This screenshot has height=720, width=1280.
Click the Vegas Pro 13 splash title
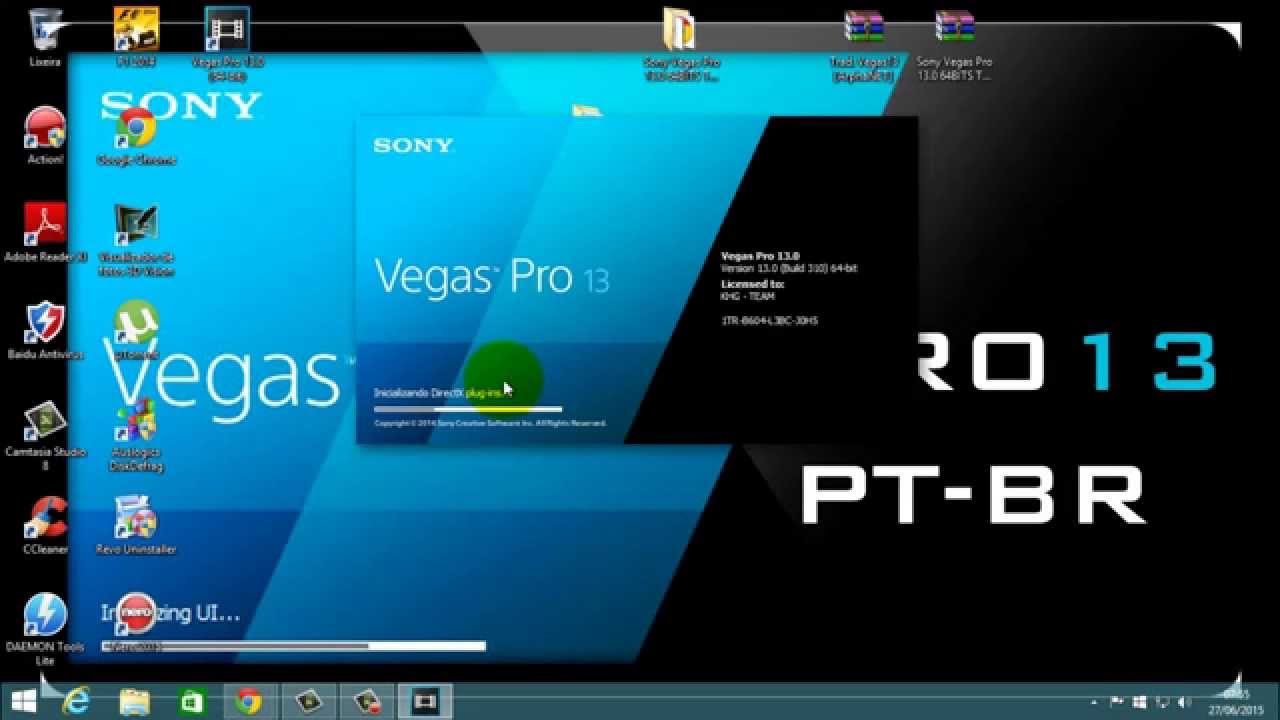pos(491,277)
